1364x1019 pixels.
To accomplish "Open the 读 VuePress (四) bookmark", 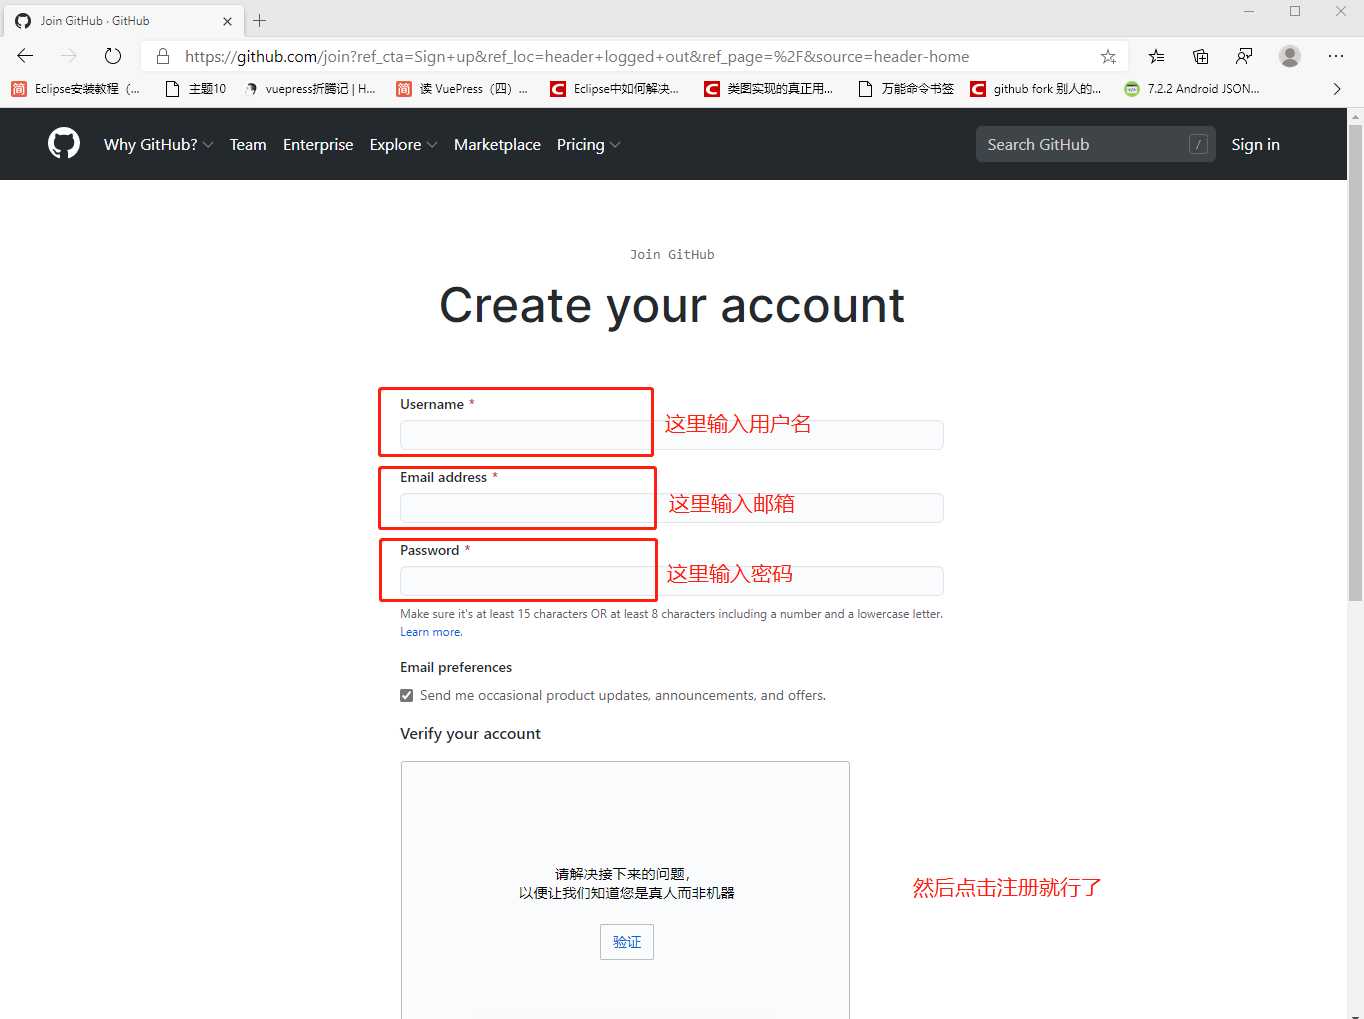I will coord(462,89).
